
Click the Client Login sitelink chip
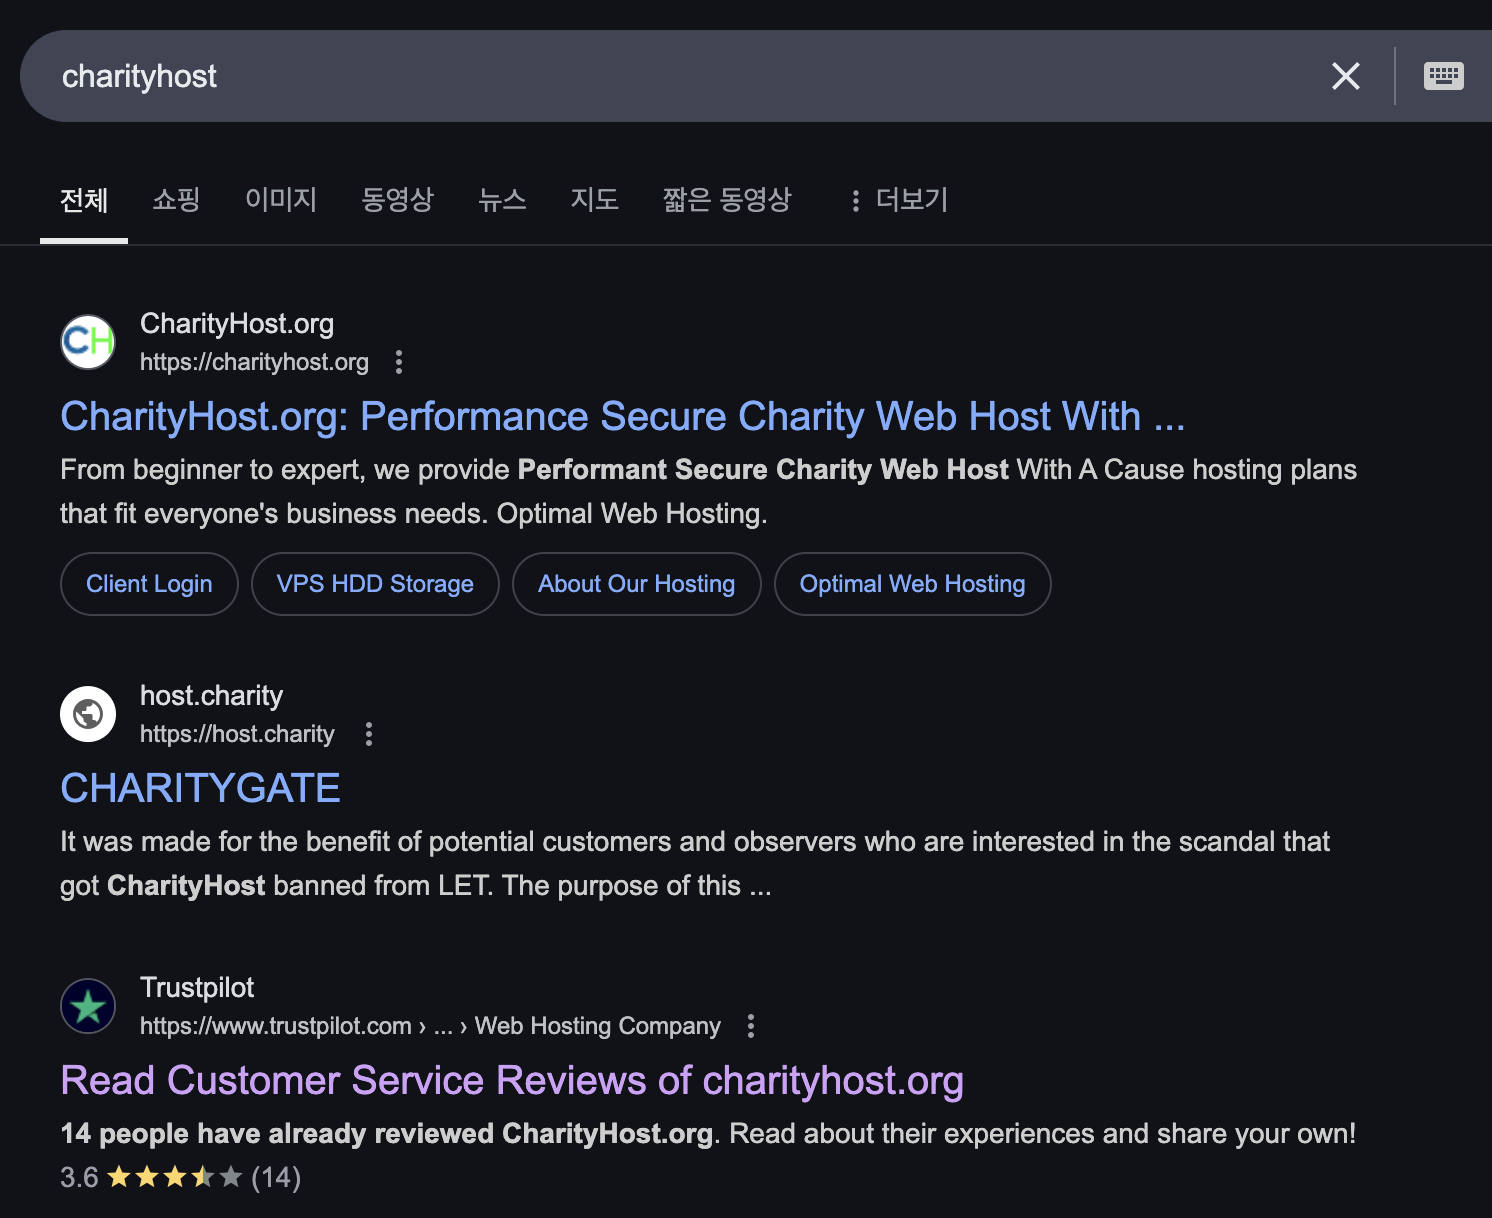149,584
